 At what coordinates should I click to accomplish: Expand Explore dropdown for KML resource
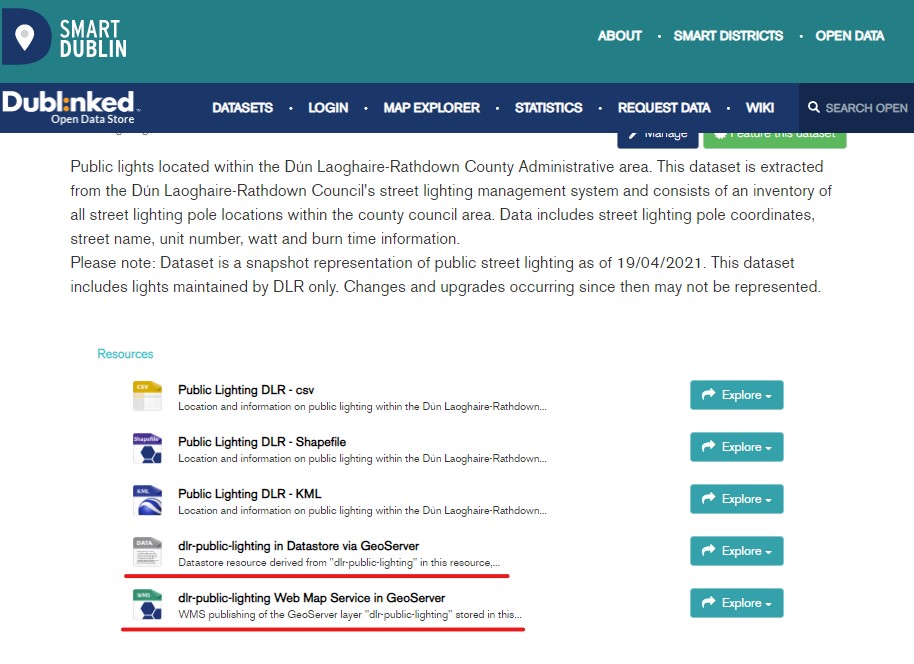click(x=736, y=499)
